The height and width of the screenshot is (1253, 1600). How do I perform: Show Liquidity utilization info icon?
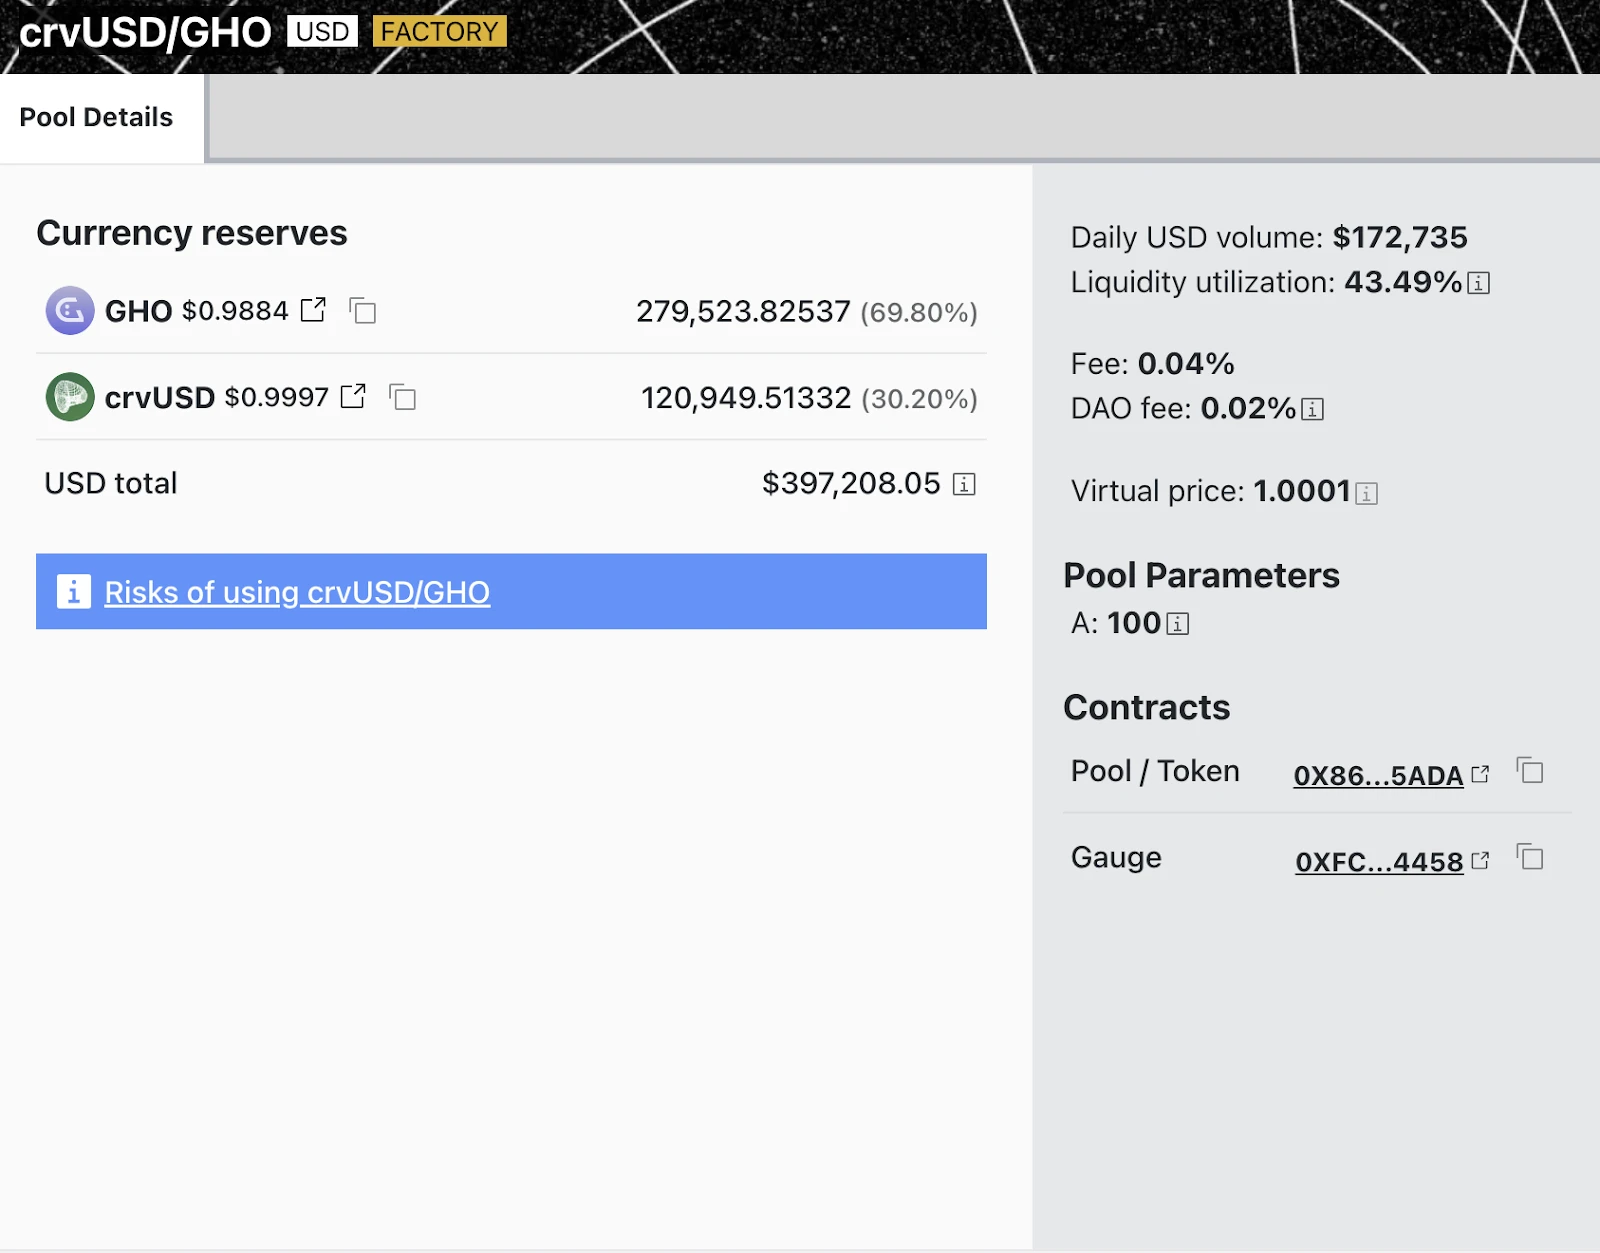click(1478, 284)
